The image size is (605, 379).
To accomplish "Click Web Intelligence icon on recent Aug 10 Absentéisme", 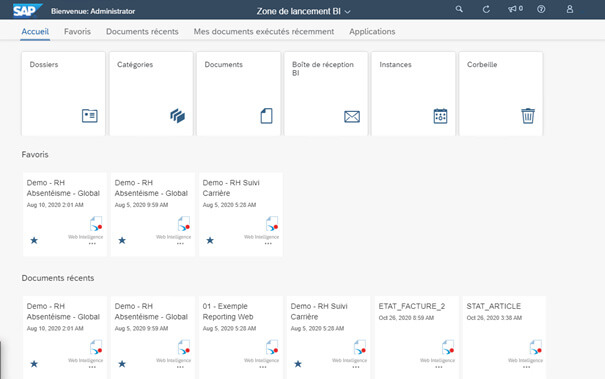I will [96, 347].
